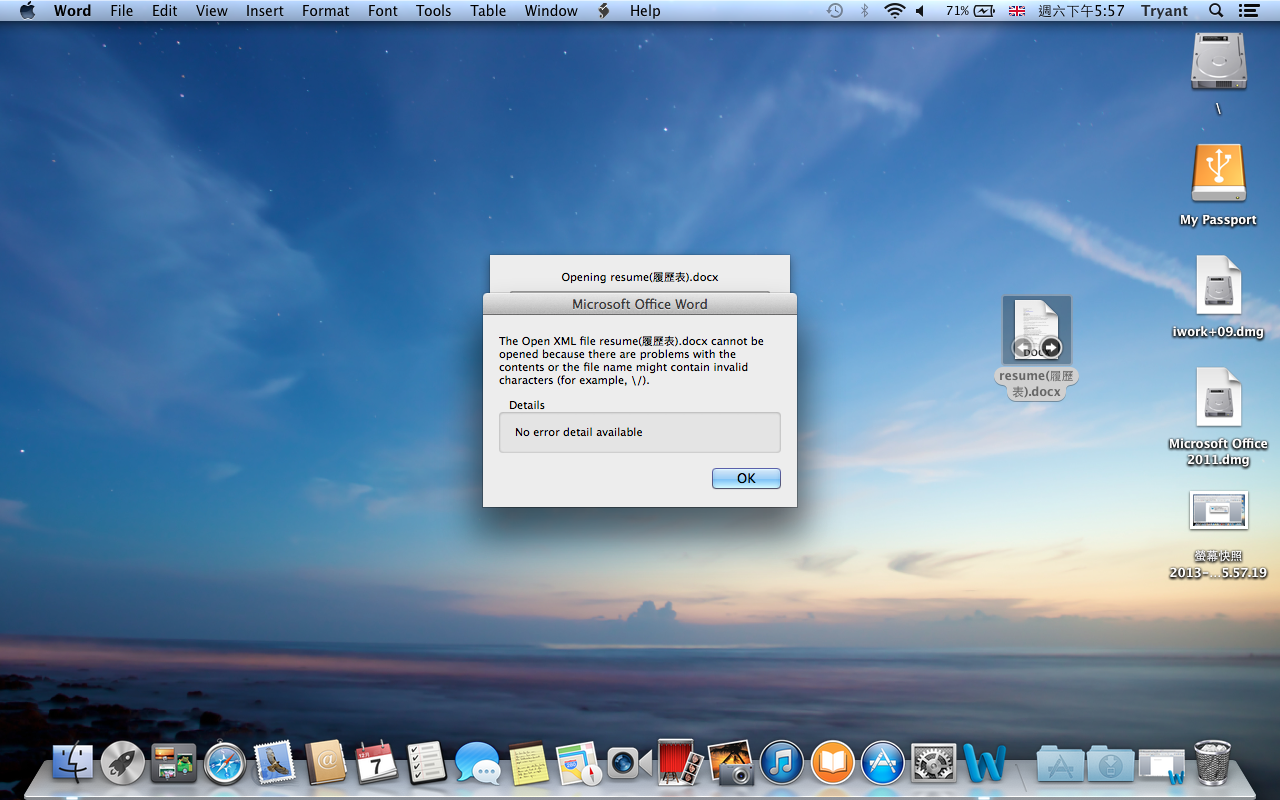Click the 'No error detail available' details box
This screenshot has height=800, width=1280.
(640, 432)
